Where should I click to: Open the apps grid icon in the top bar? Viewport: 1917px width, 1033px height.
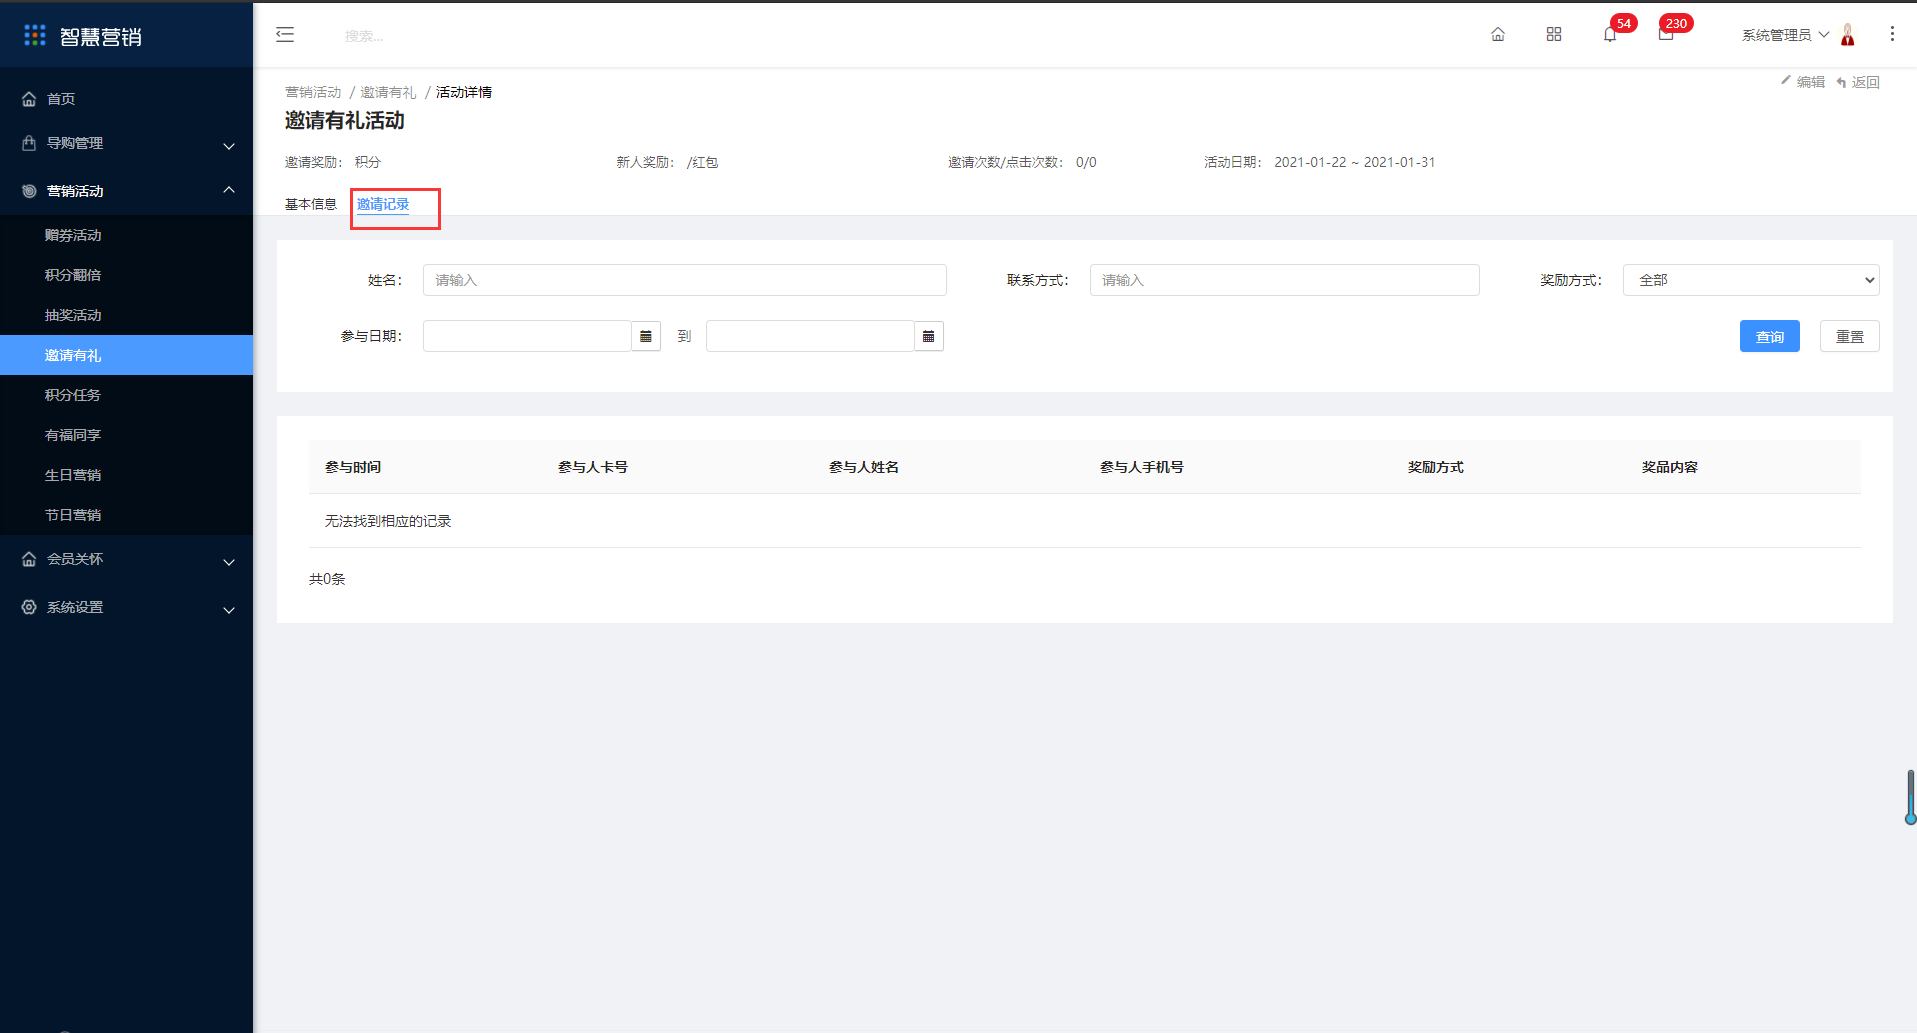[1554, 35]
